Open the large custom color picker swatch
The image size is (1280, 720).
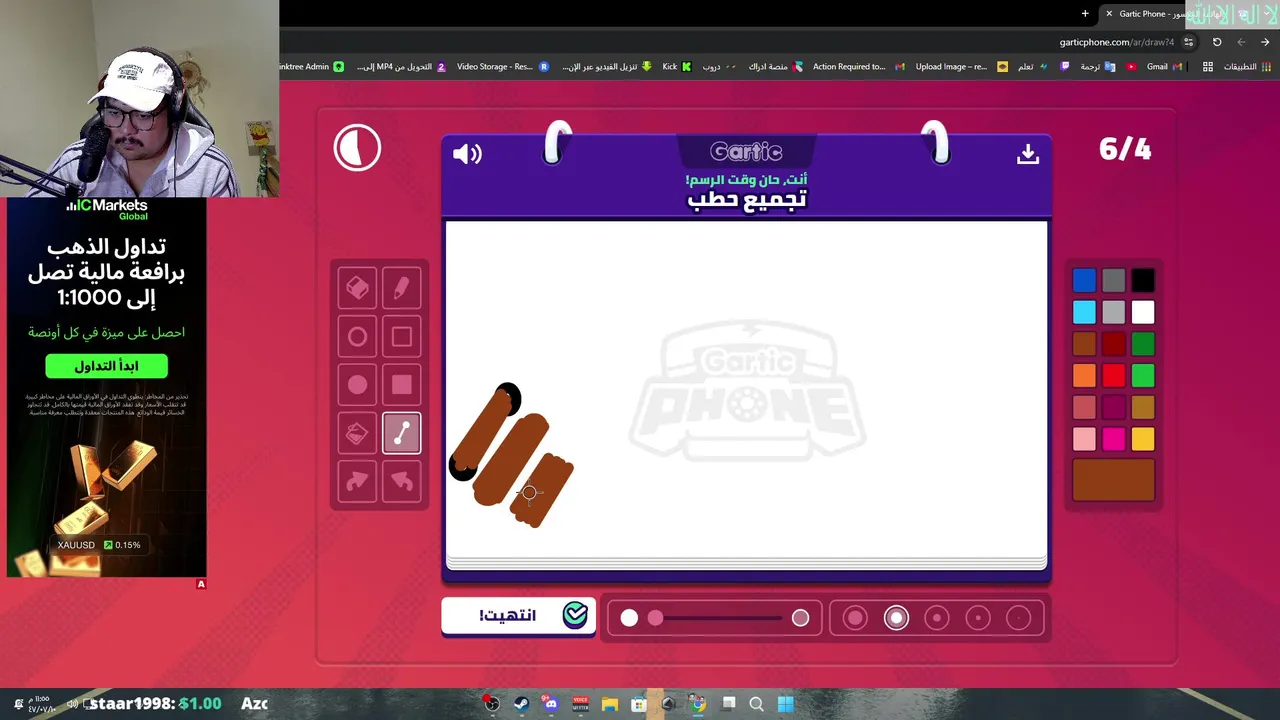(x=1113, y=479)
